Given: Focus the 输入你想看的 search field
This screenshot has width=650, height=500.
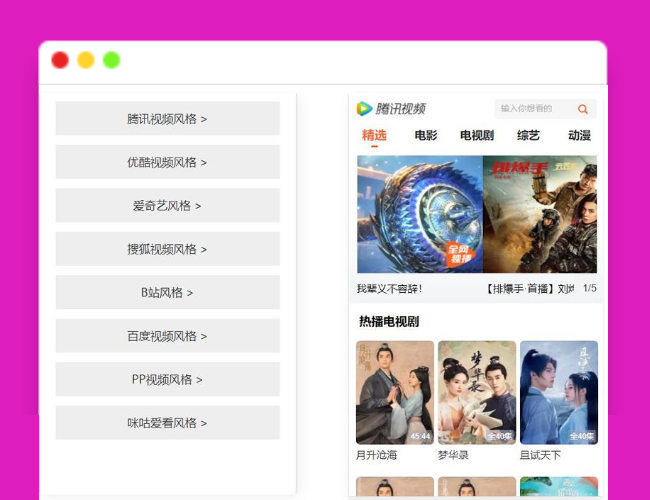Looking at the screenshot, I should (x=545, y=109).
